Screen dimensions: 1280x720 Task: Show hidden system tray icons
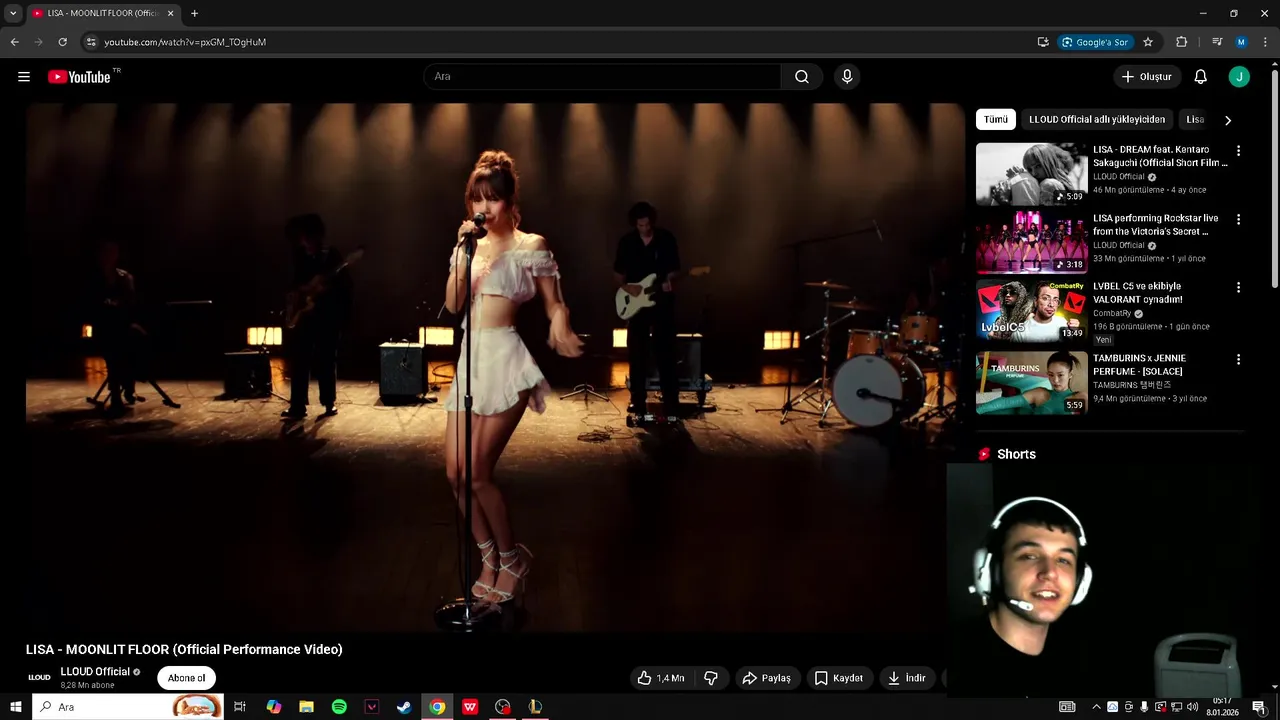pos(1096,707)
